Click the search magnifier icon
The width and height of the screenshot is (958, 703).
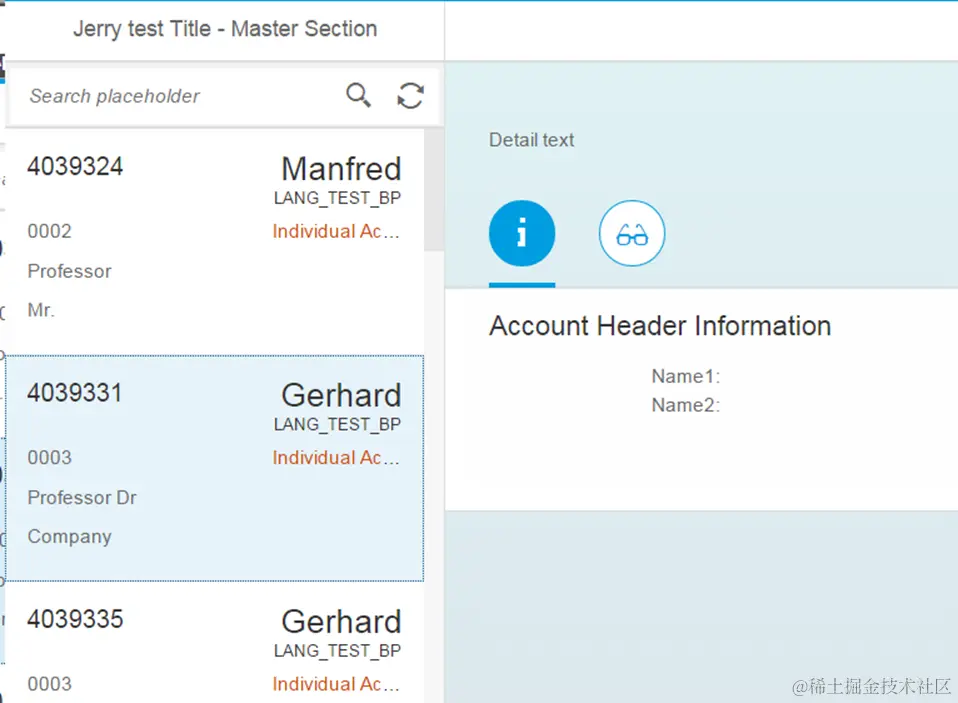point(358,95)
